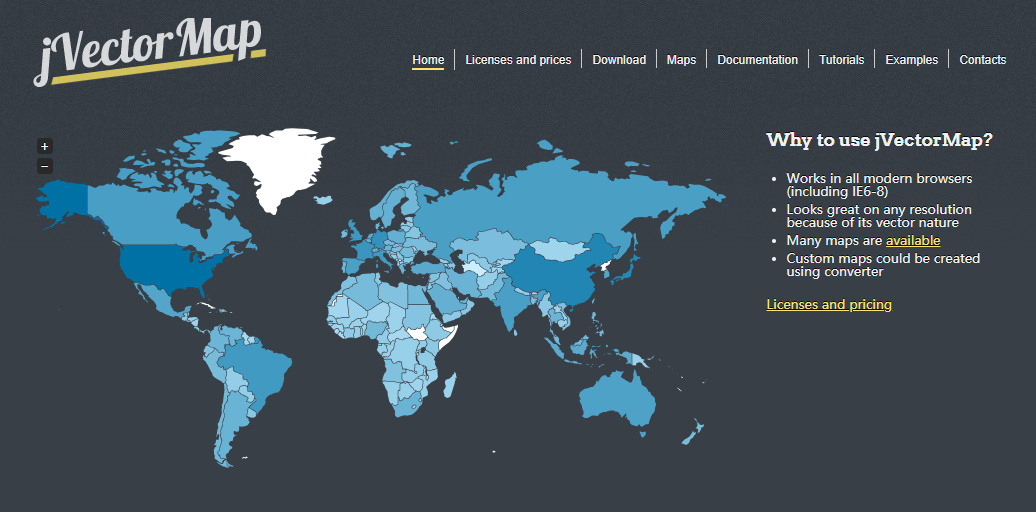
Task: Click the map zoom out minus button
Action: [x=44, y=166]
